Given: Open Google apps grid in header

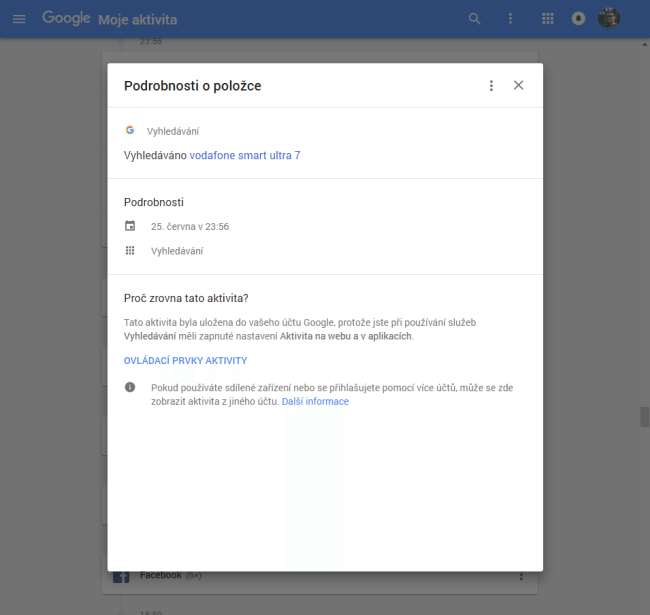Looking at the screenshot, I should (x=548, y=19).
